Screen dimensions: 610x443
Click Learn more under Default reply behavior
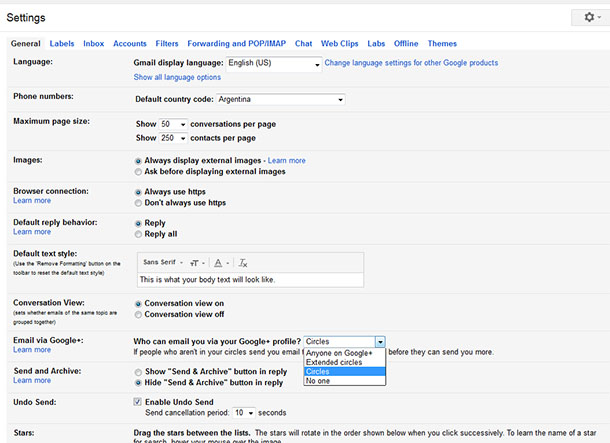click(x=32, y=232)
